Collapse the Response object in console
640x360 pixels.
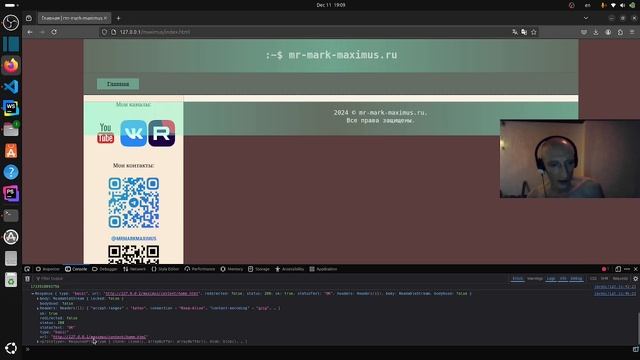pyautogui.click(x=33, y=293)
